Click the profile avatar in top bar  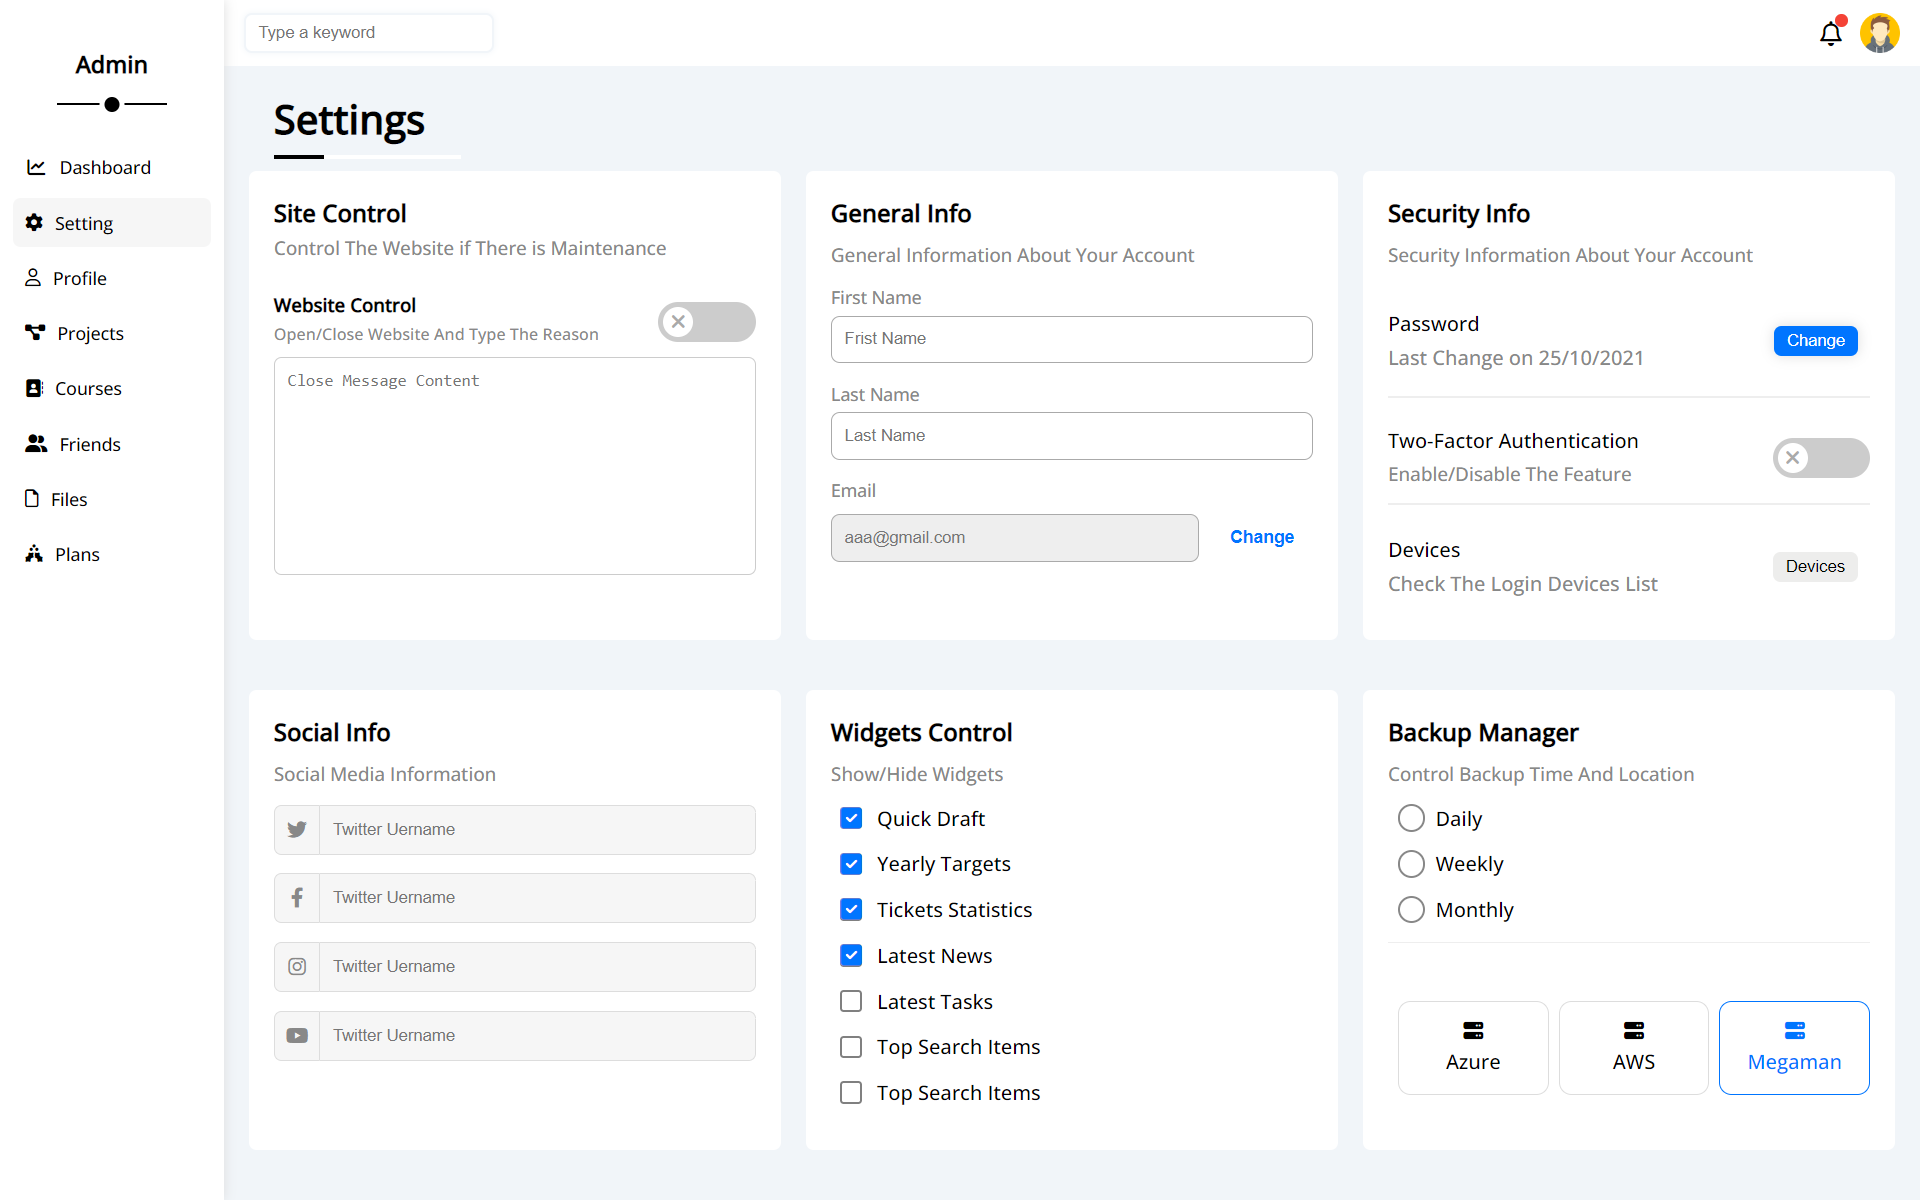pos(1880,33)
